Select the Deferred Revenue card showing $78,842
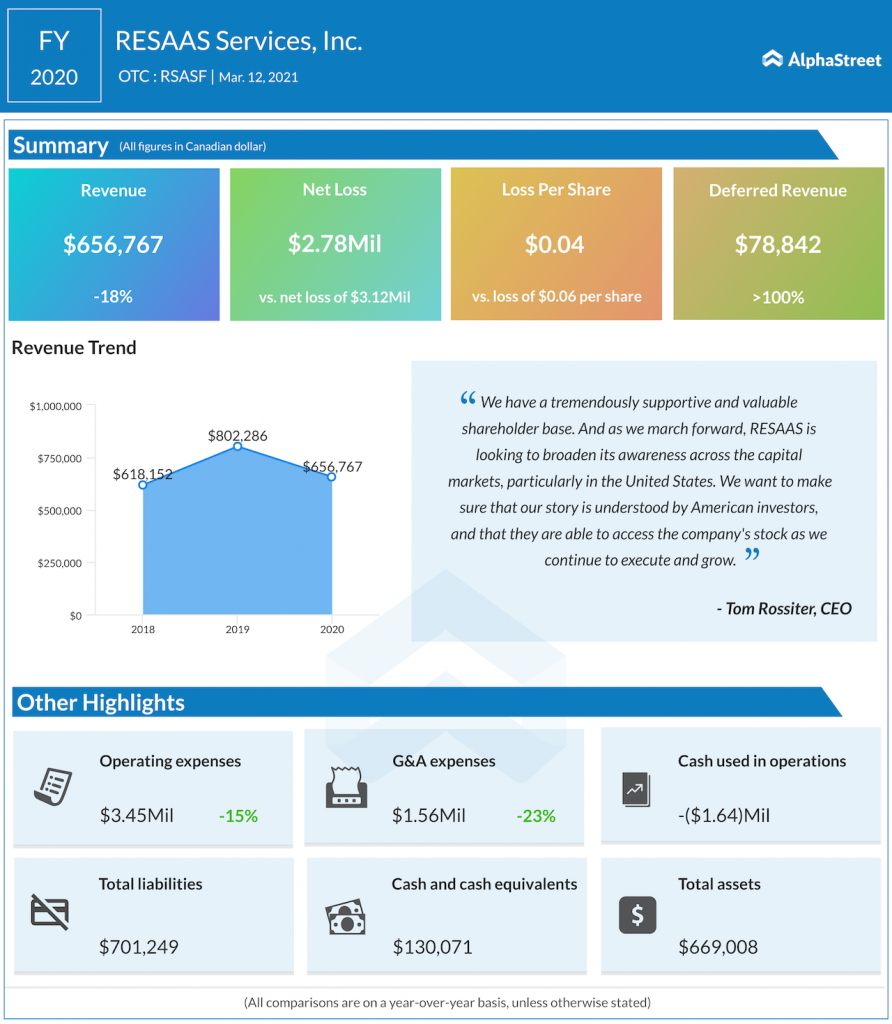Viewport: 892px width, 1024px height. click(x=778, y=244)
